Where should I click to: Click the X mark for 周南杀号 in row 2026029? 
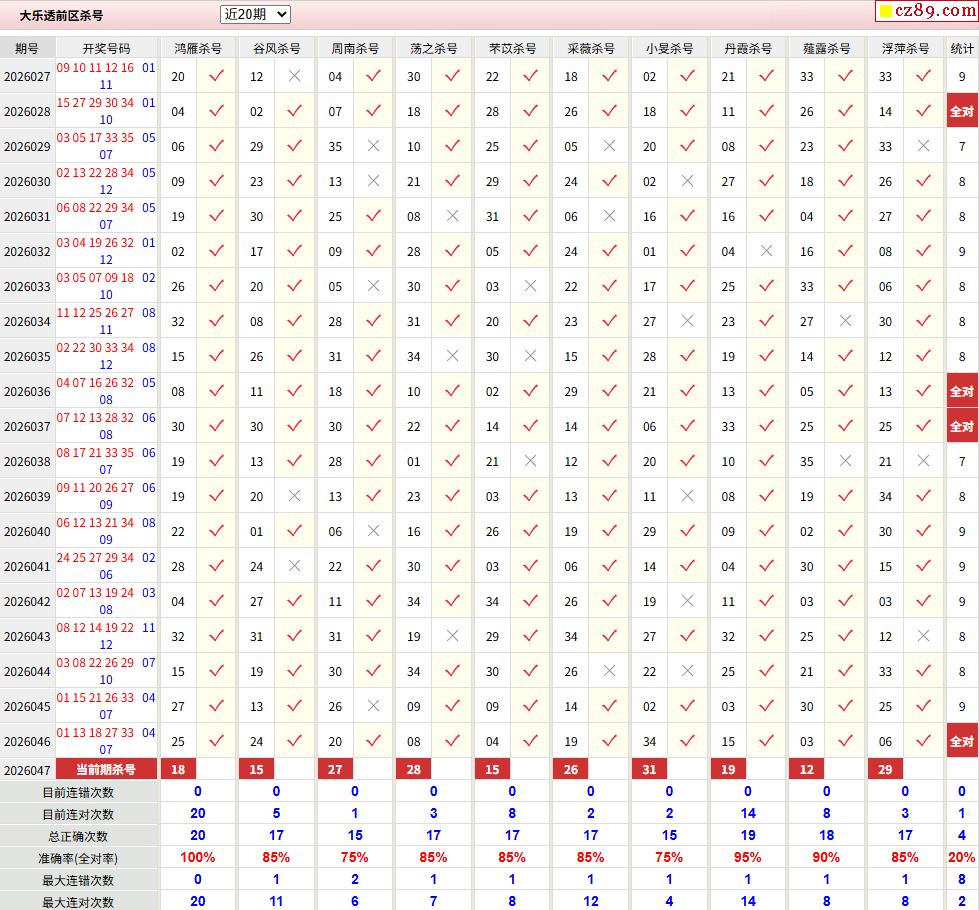373,146
